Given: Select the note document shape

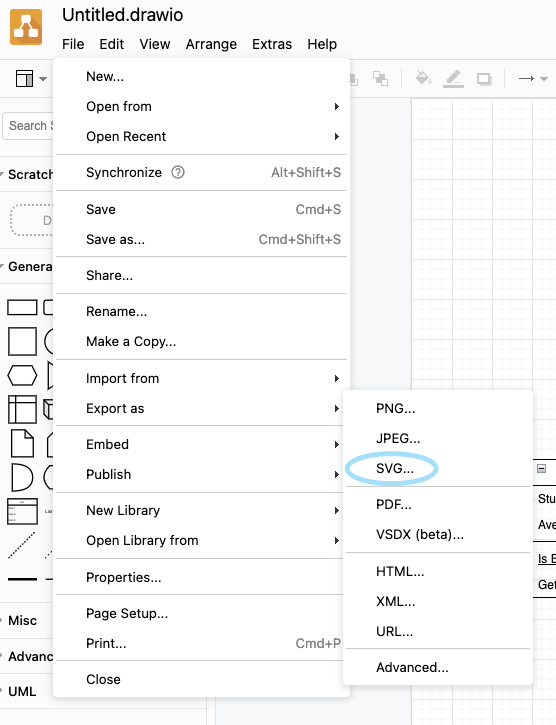Looking at the screenshot, I should tap(22, 443).
